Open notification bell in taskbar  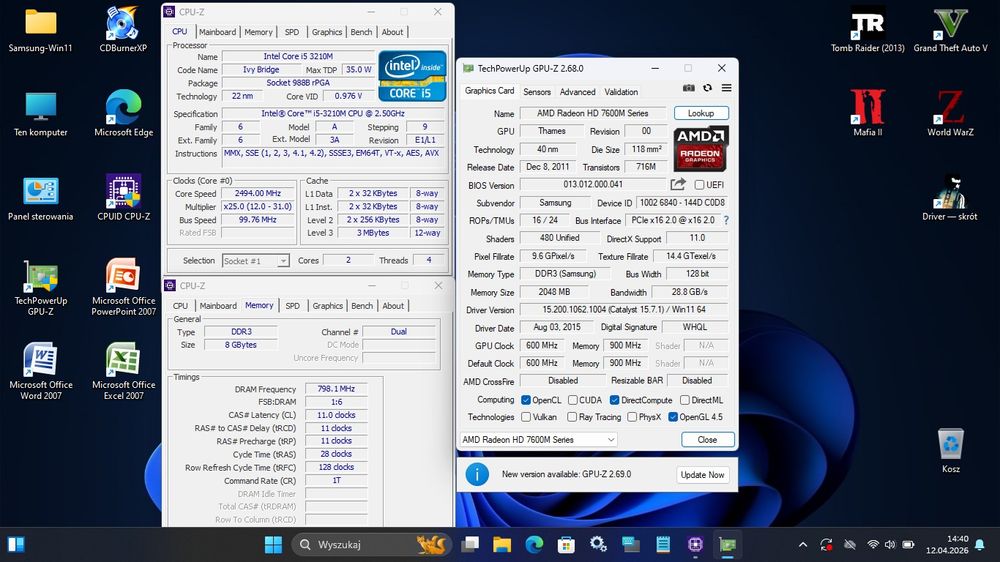tap(980, 545)
